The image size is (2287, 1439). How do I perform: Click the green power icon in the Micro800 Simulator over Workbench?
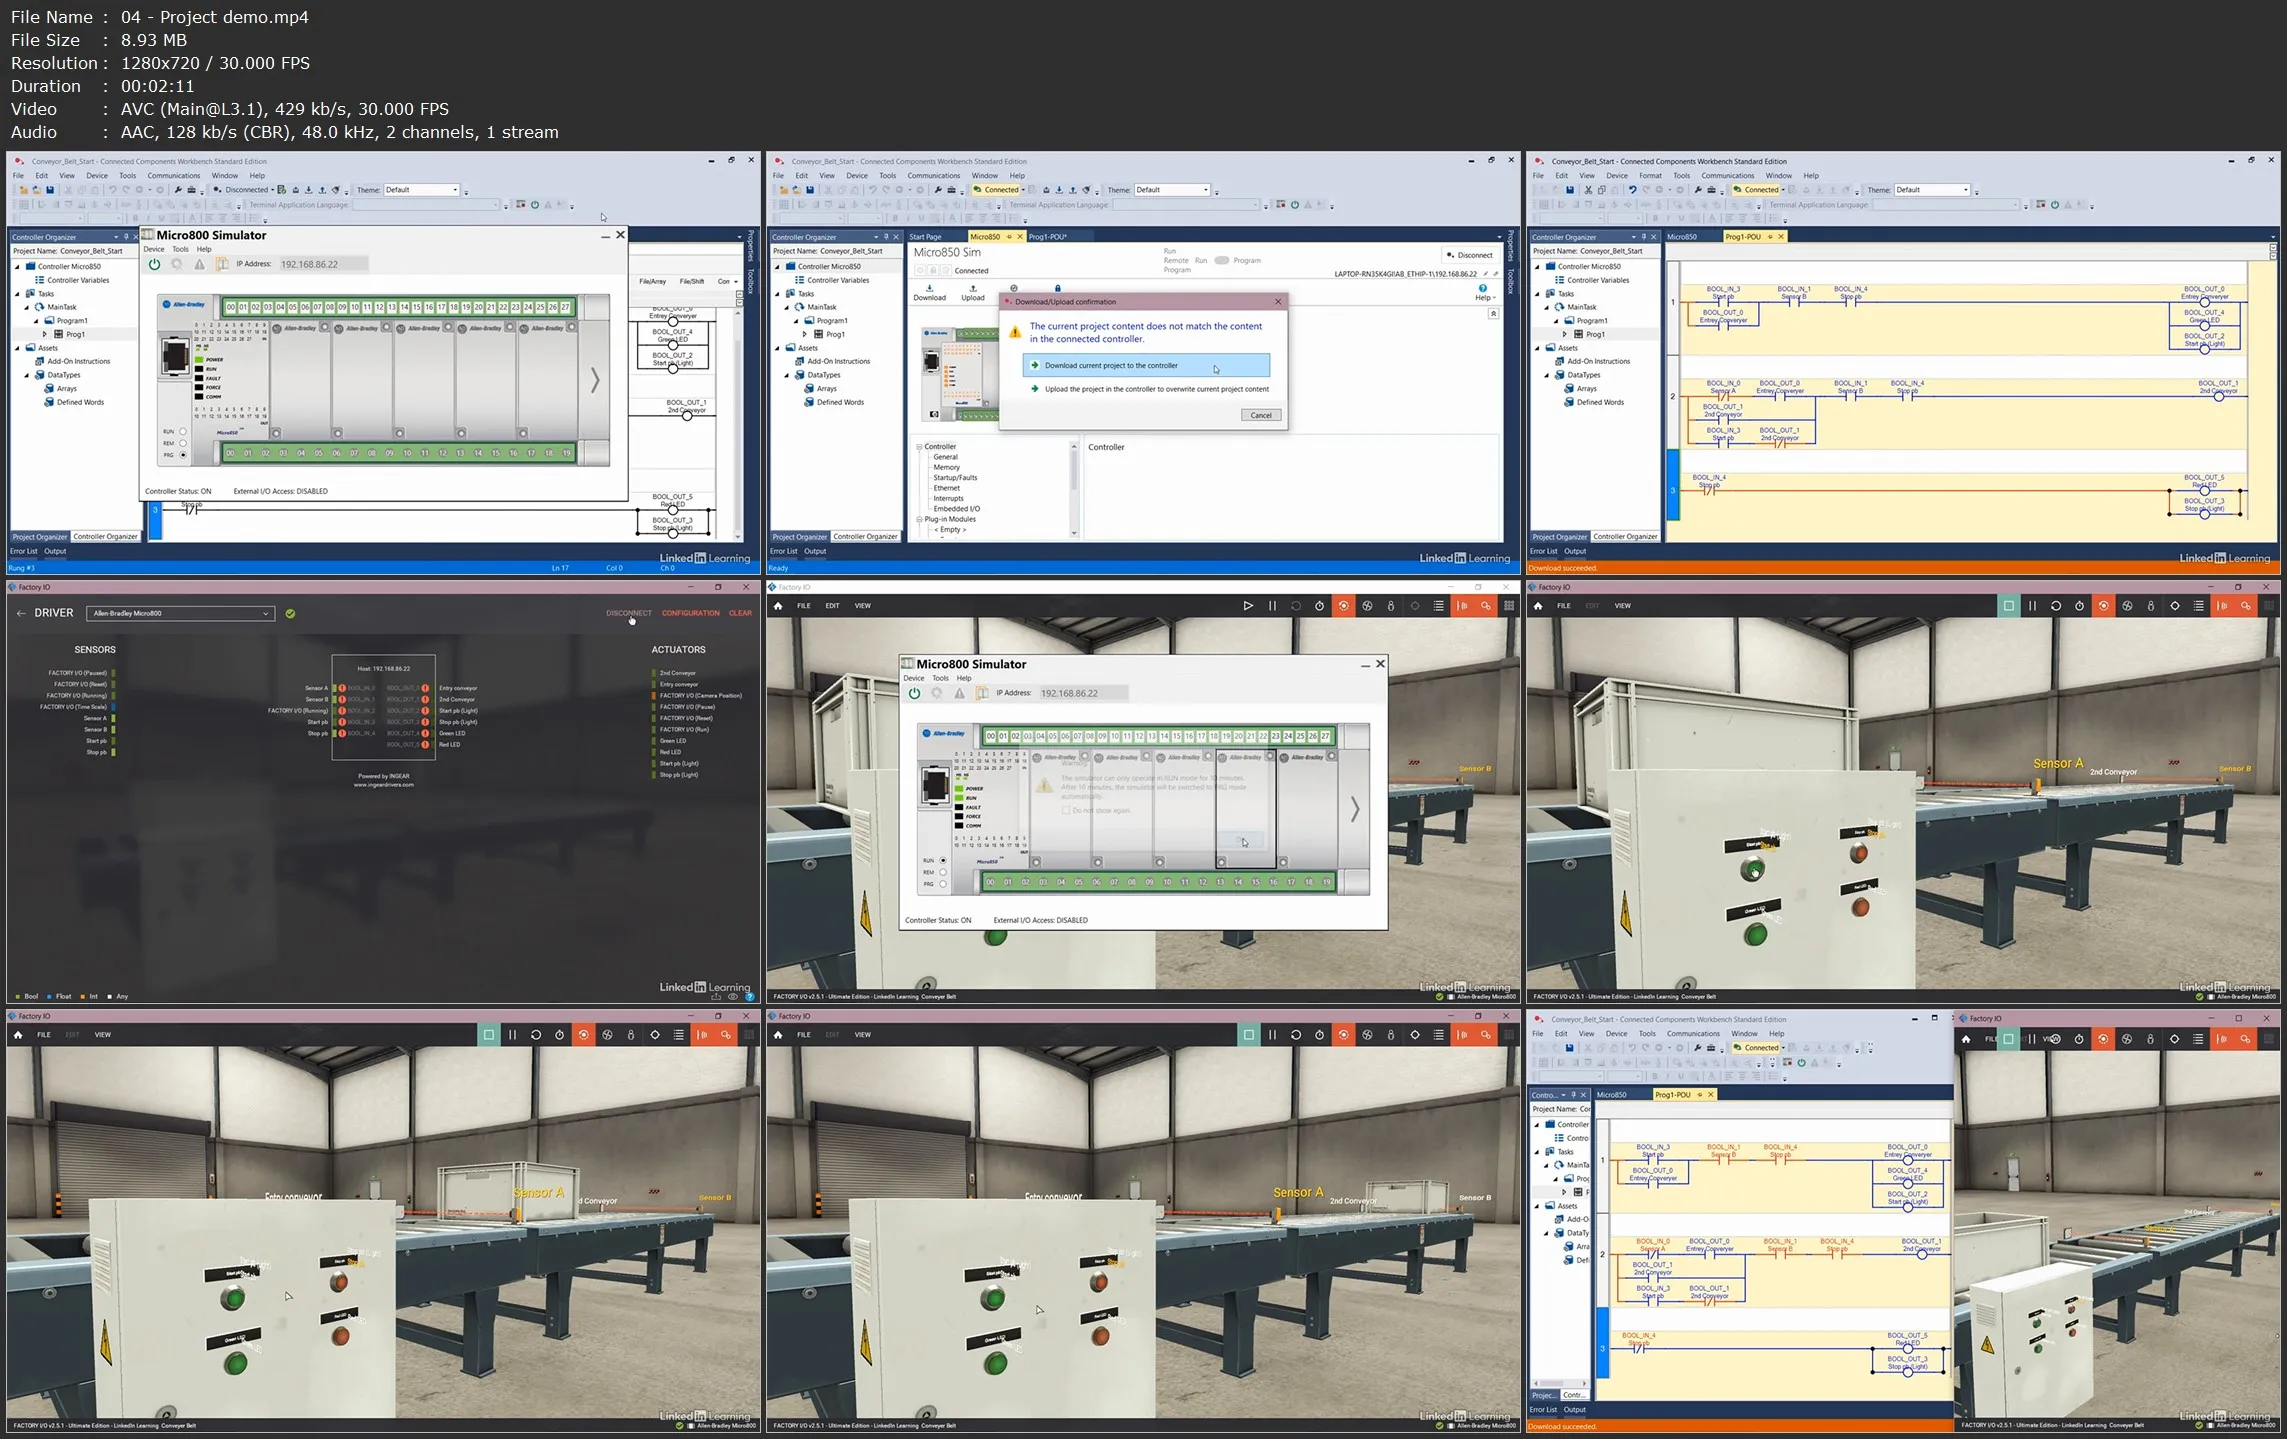click(x=154, y=264)
